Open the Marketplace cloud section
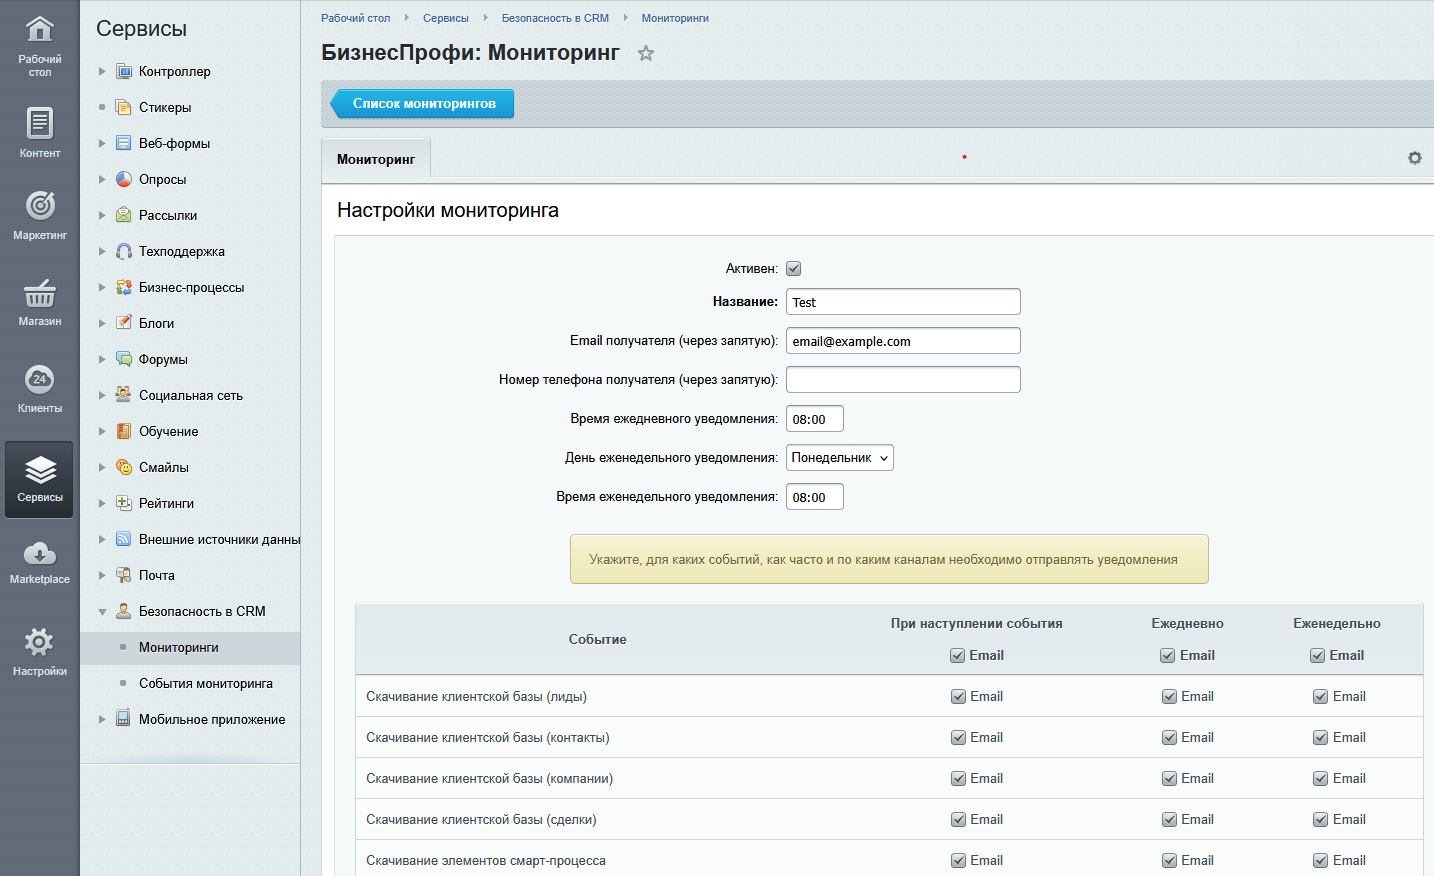1434x876 pixels. 40,562
